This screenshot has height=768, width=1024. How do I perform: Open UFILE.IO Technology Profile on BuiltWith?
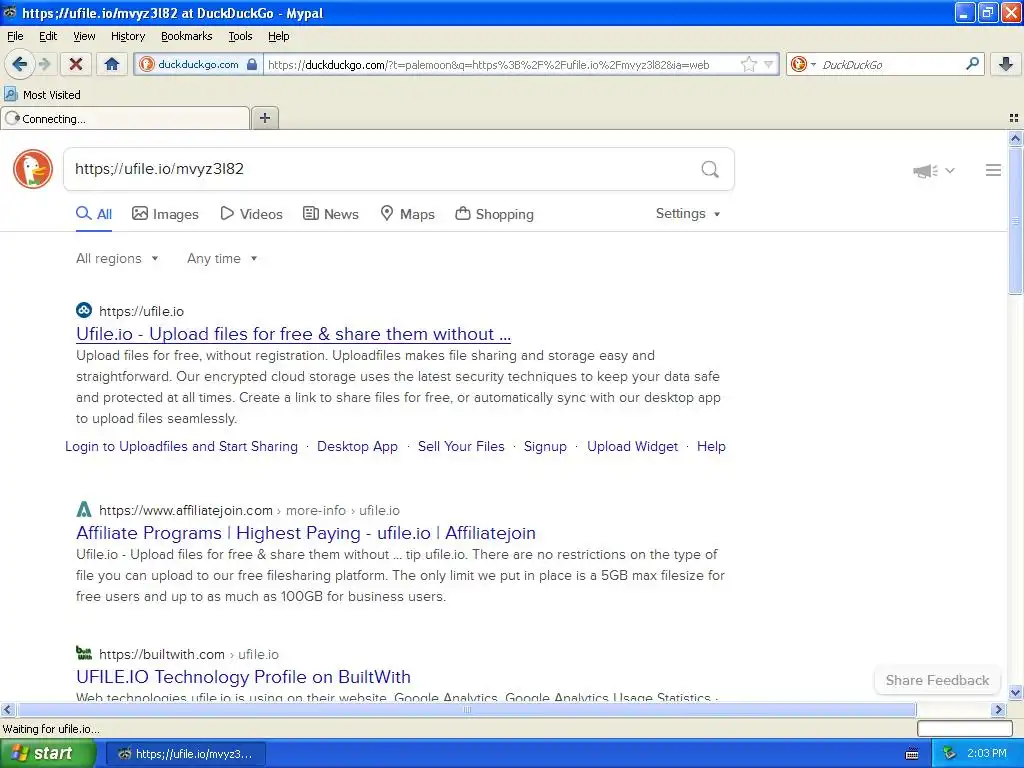coord(243,677)
